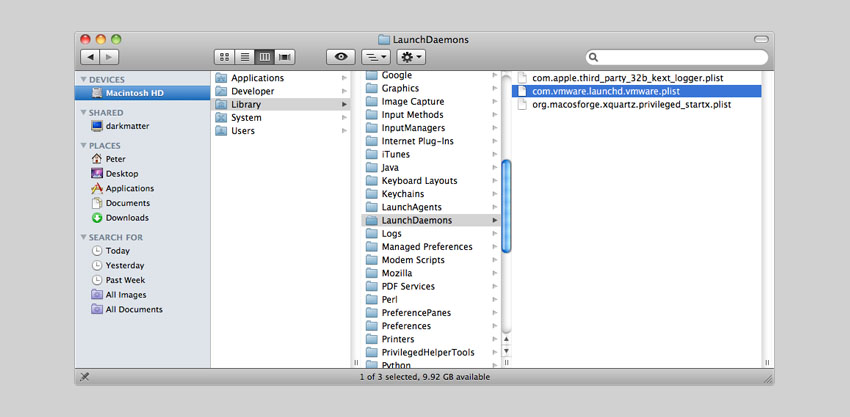
Task: Select org.macosforge.xquartz.privileged_startx.plist file
Action: pos(636,105)
